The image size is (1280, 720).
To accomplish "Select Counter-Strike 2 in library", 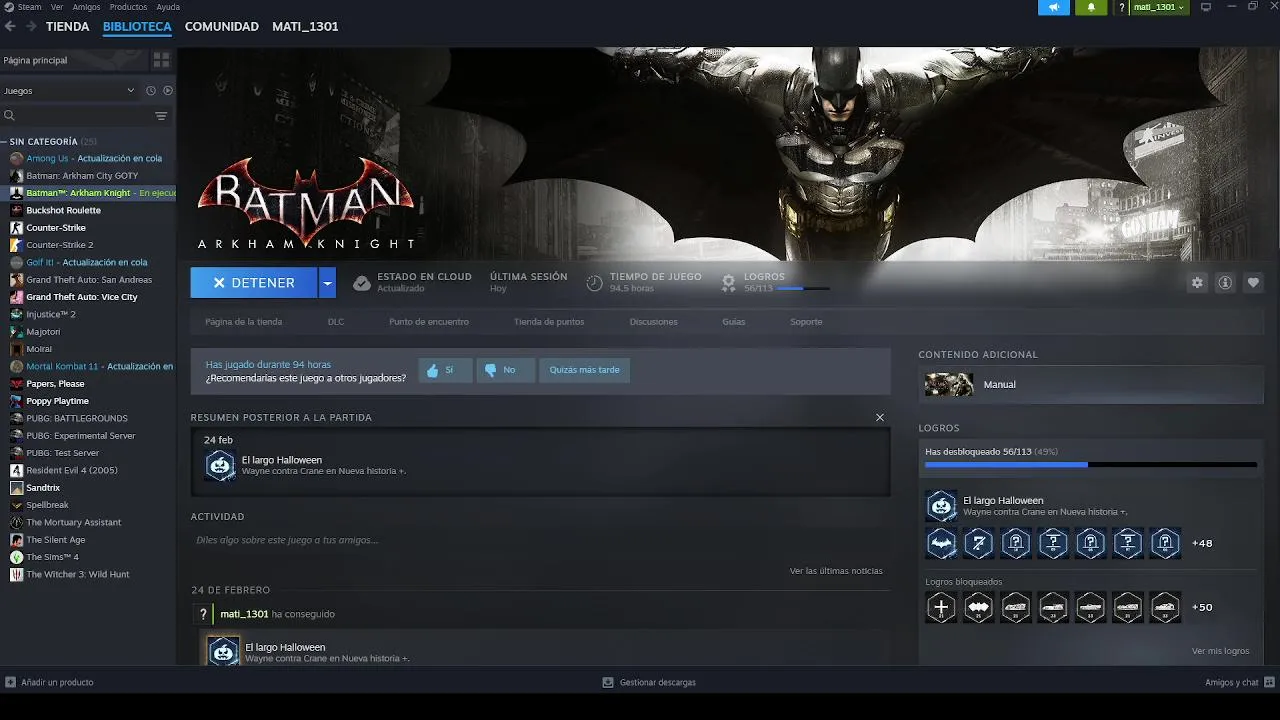I will coord(88,245).
